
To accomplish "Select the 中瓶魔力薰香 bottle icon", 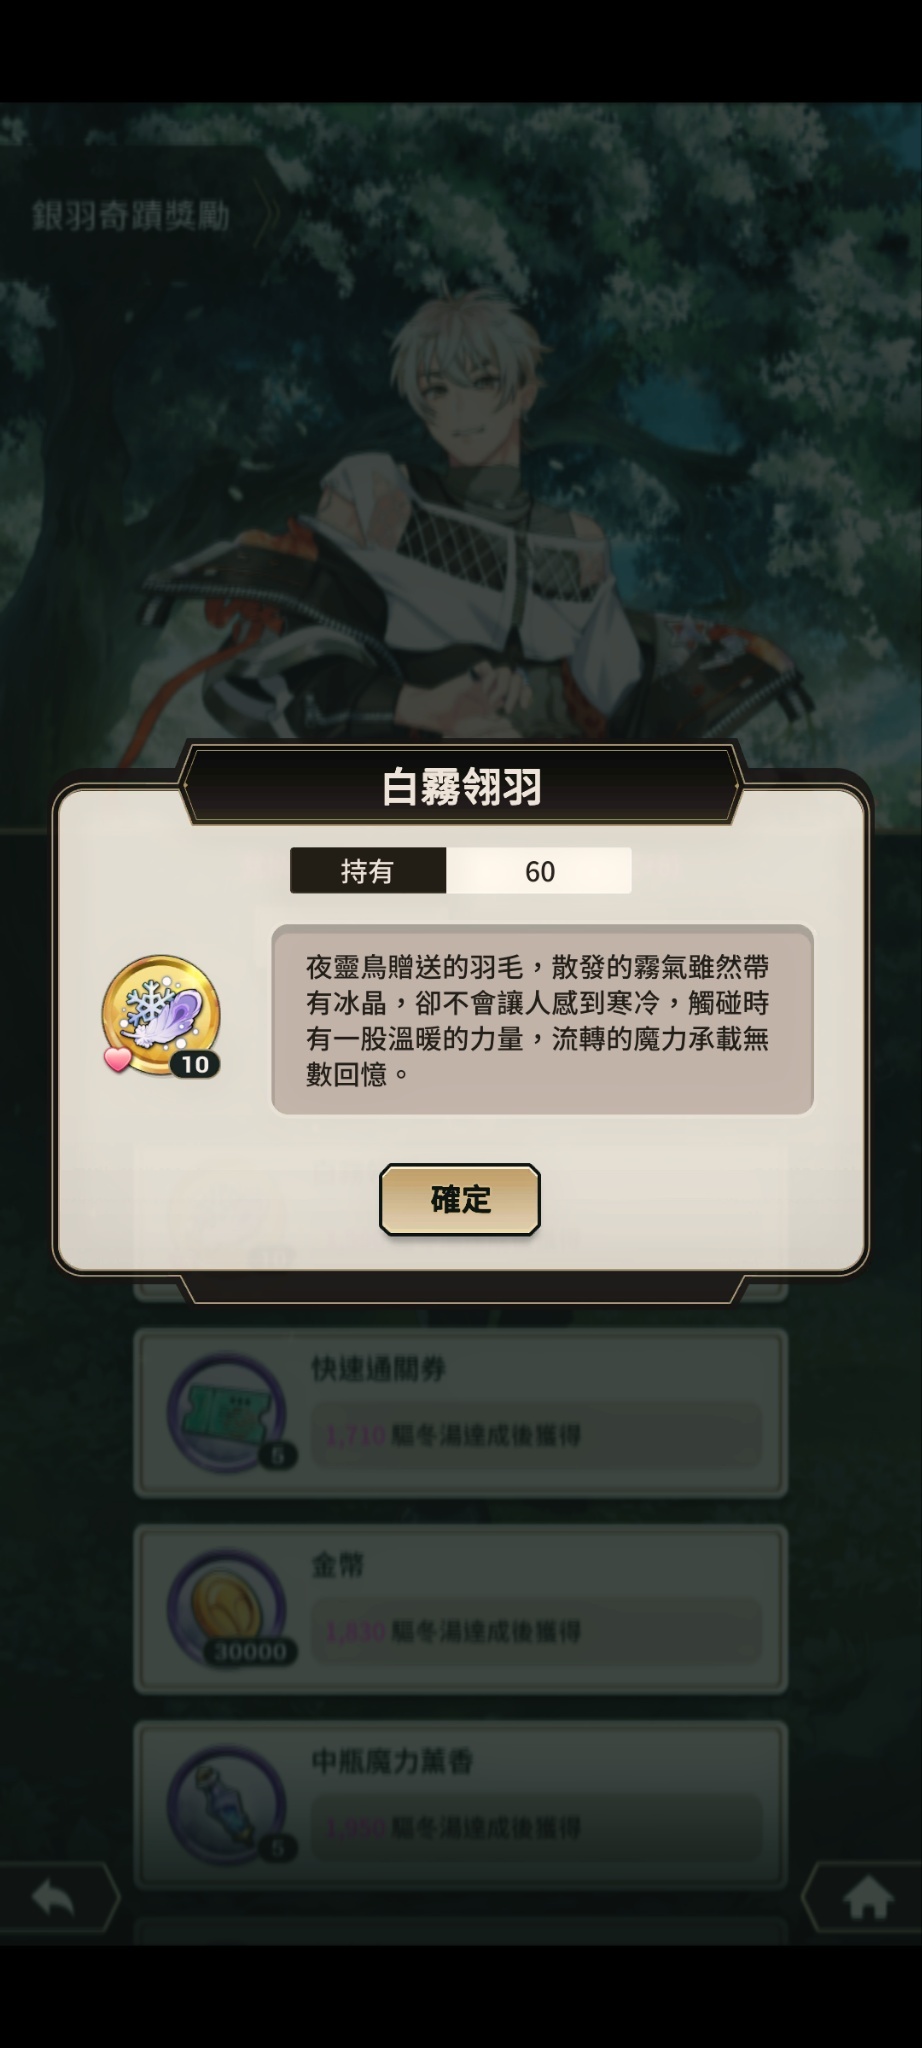I will point(227,1804).
